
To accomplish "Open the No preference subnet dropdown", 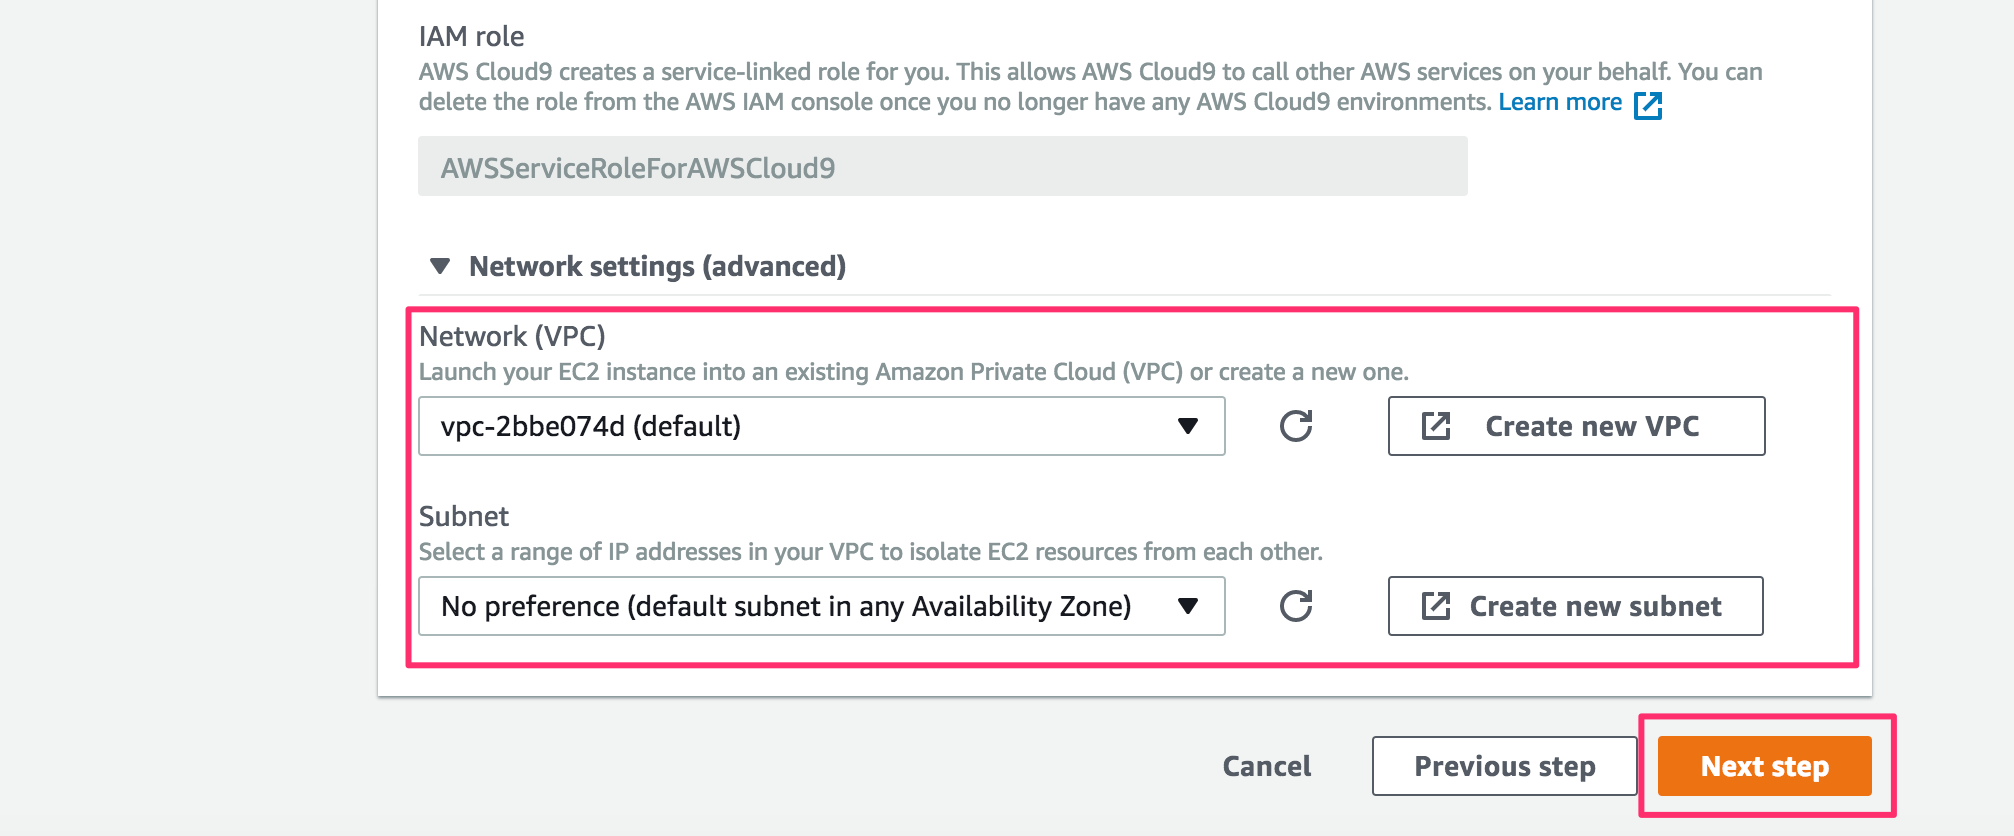I will [x=822, y=606].
